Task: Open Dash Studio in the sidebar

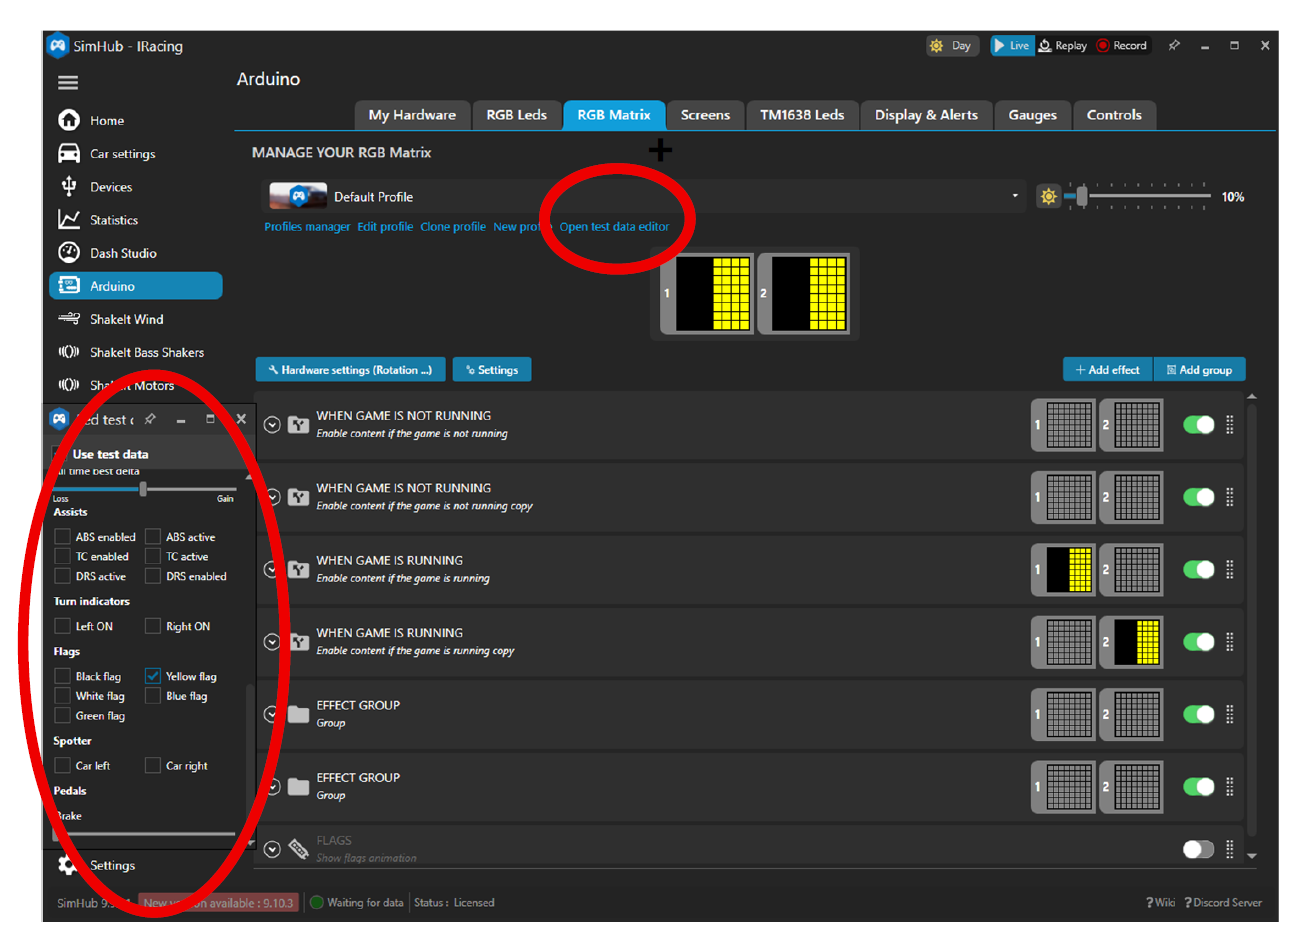Action: point(122,253)
